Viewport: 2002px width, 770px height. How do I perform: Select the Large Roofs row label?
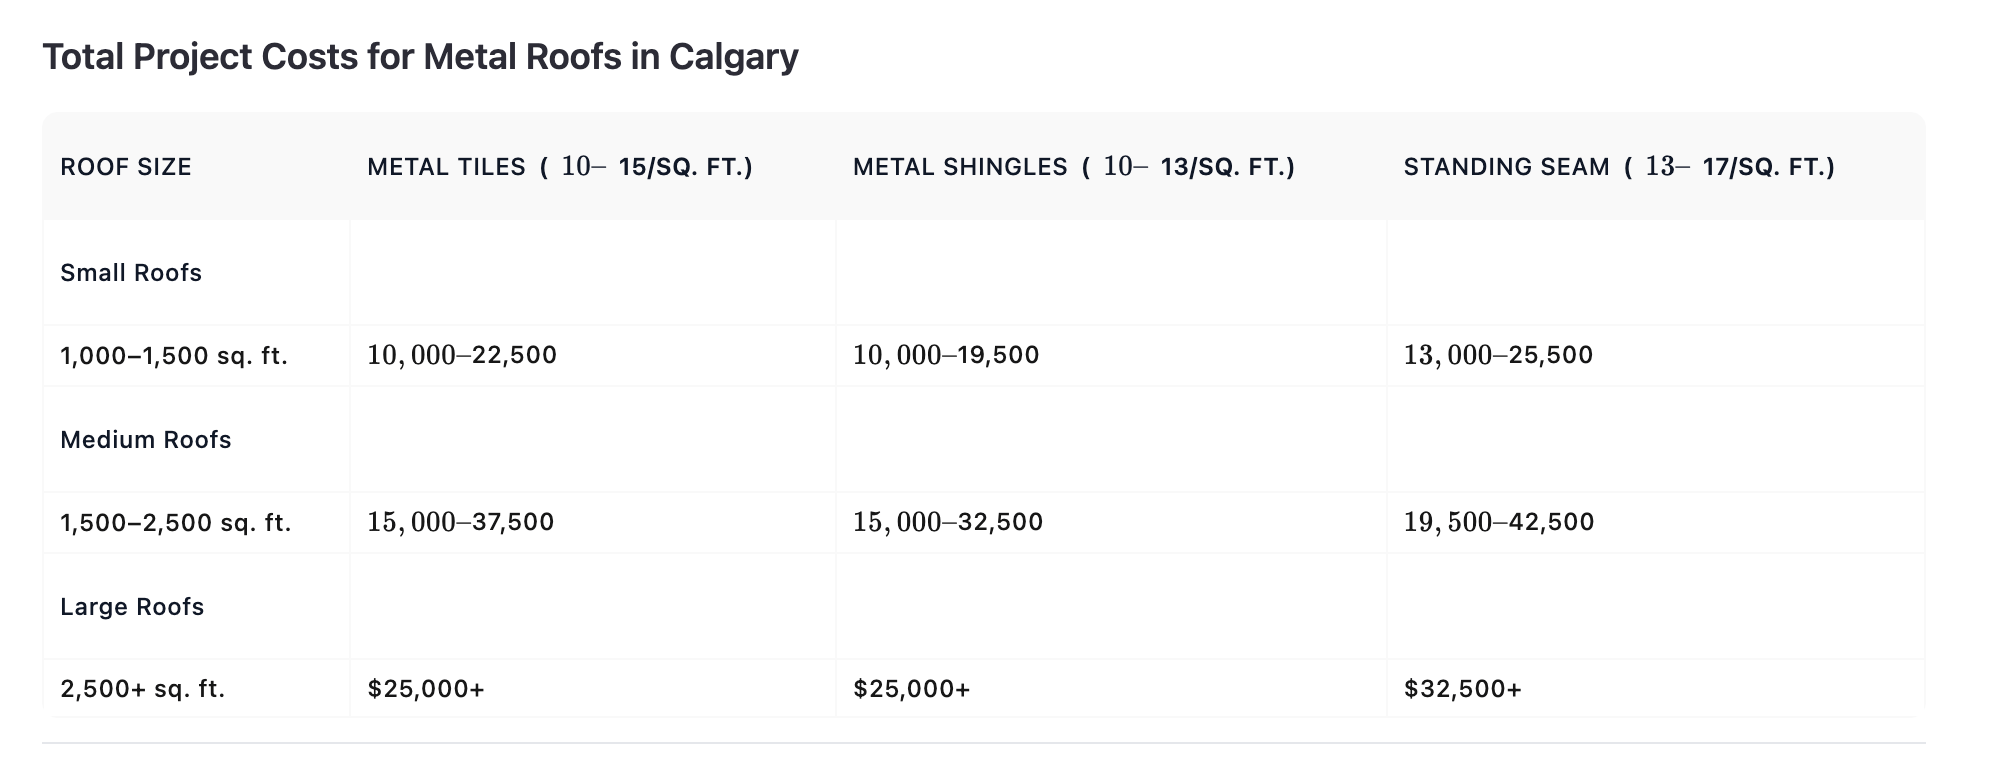[132, 607]
